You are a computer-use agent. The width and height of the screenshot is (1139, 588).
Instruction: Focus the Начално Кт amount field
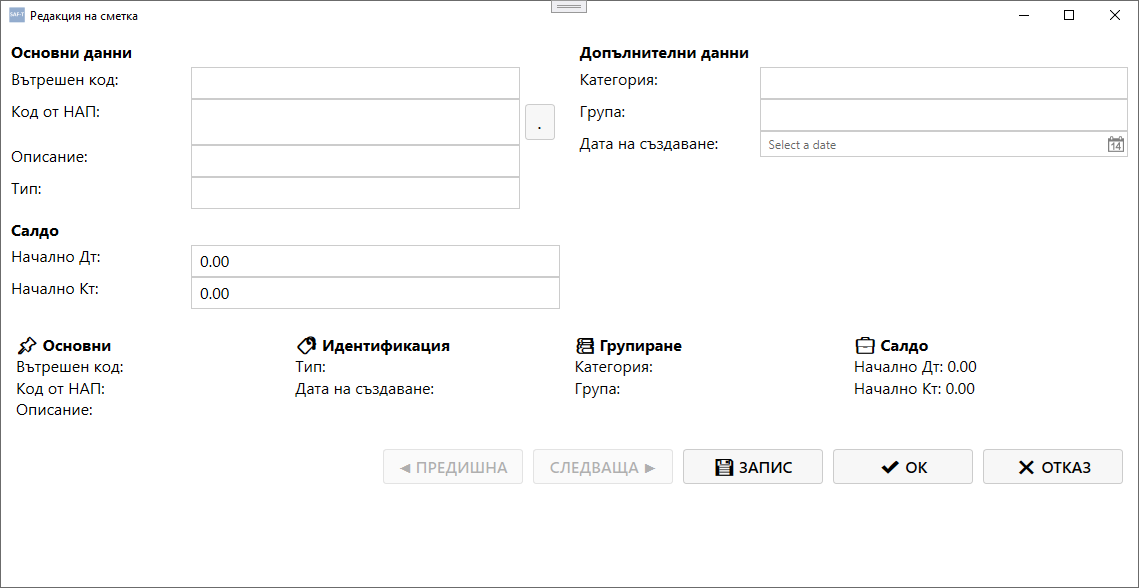(375, 293)
